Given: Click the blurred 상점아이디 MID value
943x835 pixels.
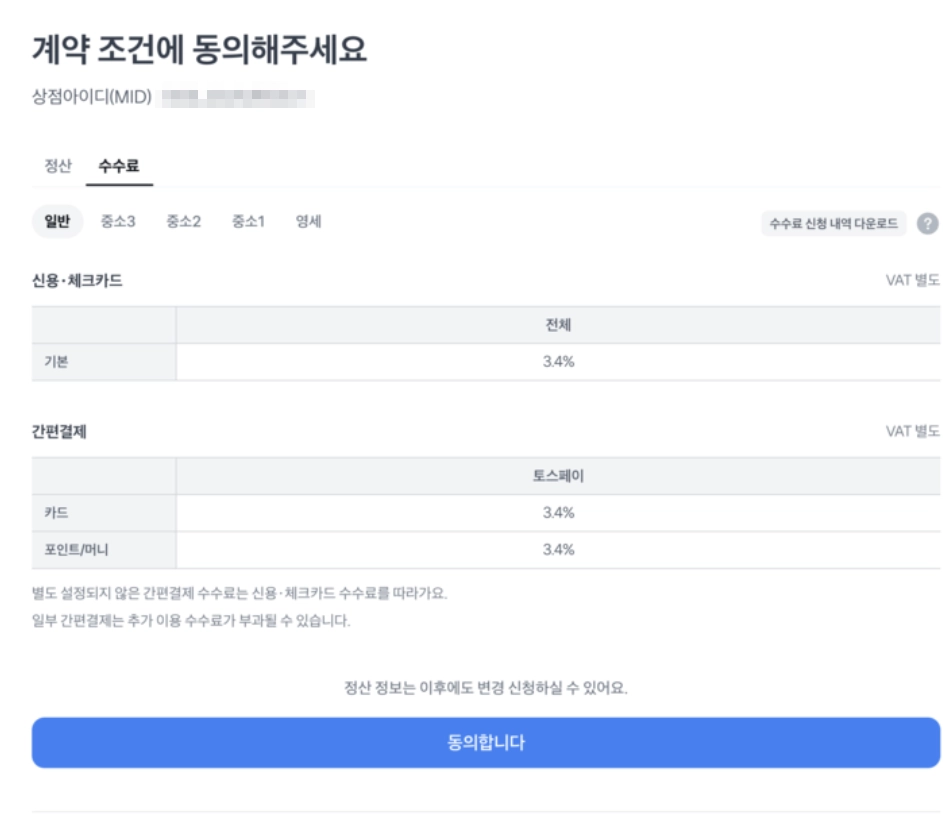Looking at the screenshot, I should coord(238,98).
